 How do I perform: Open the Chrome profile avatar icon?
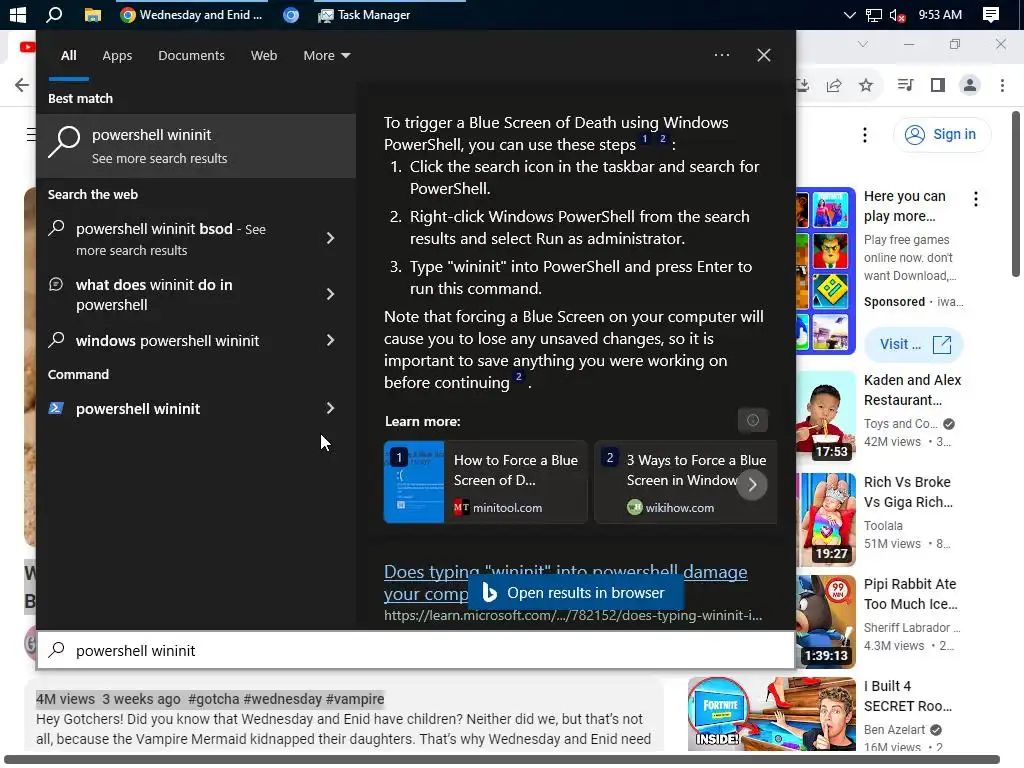pyautogui.click(x=970, y=85)
